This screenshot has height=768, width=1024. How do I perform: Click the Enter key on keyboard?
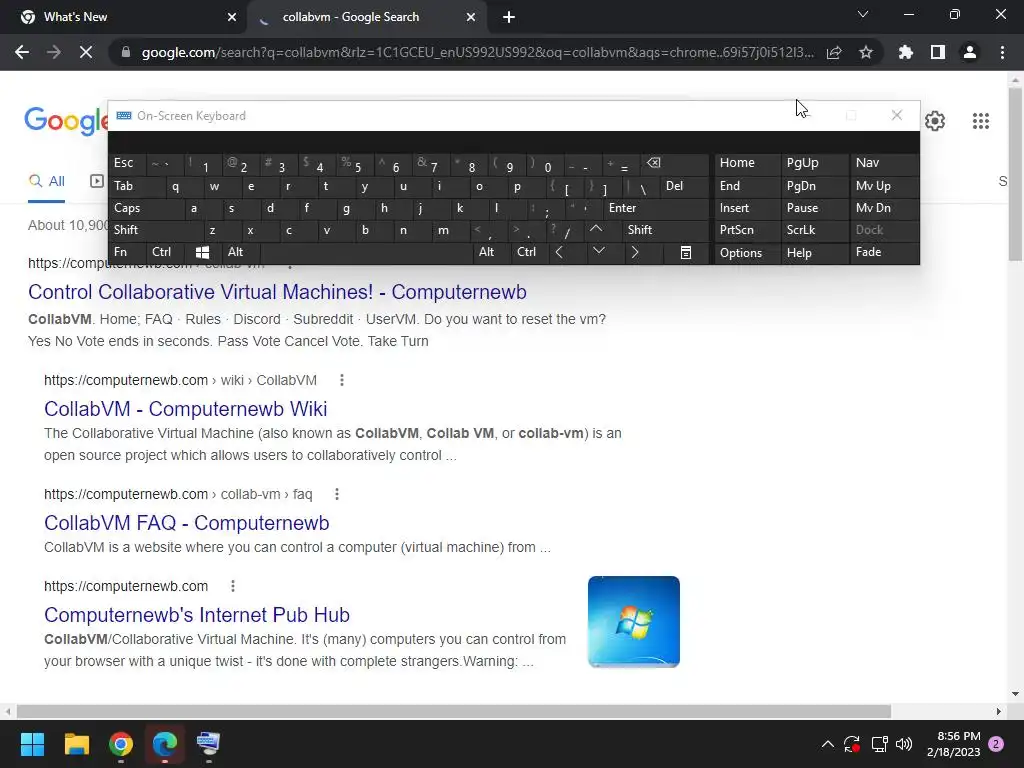(x=656, y=208)
